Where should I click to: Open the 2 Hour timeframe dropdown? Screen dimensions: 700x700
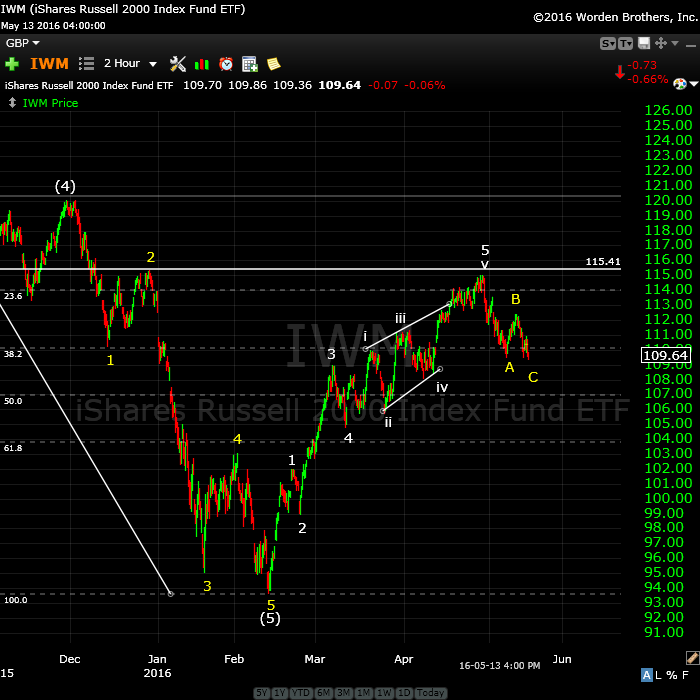(x=130, y=63)
